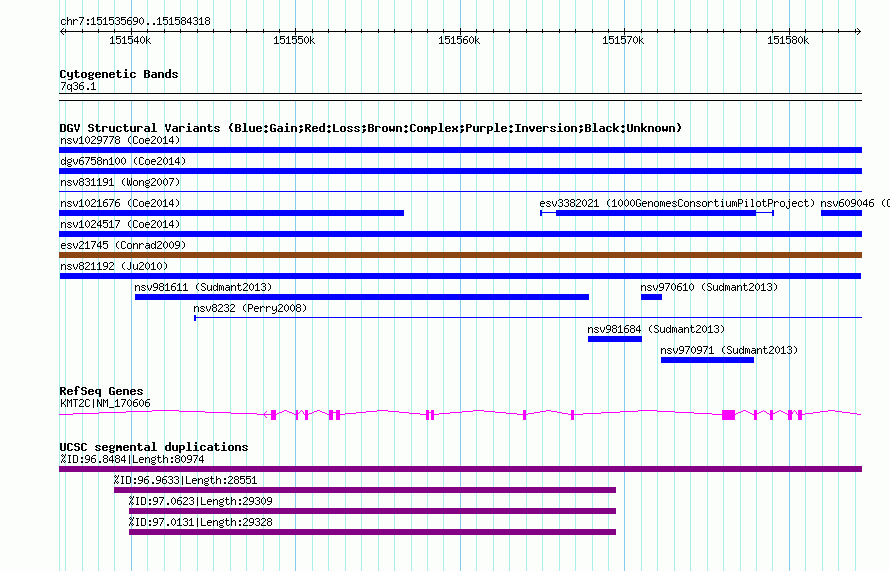Click the nsv8232 (Perry2008) label text

point(250,308)
